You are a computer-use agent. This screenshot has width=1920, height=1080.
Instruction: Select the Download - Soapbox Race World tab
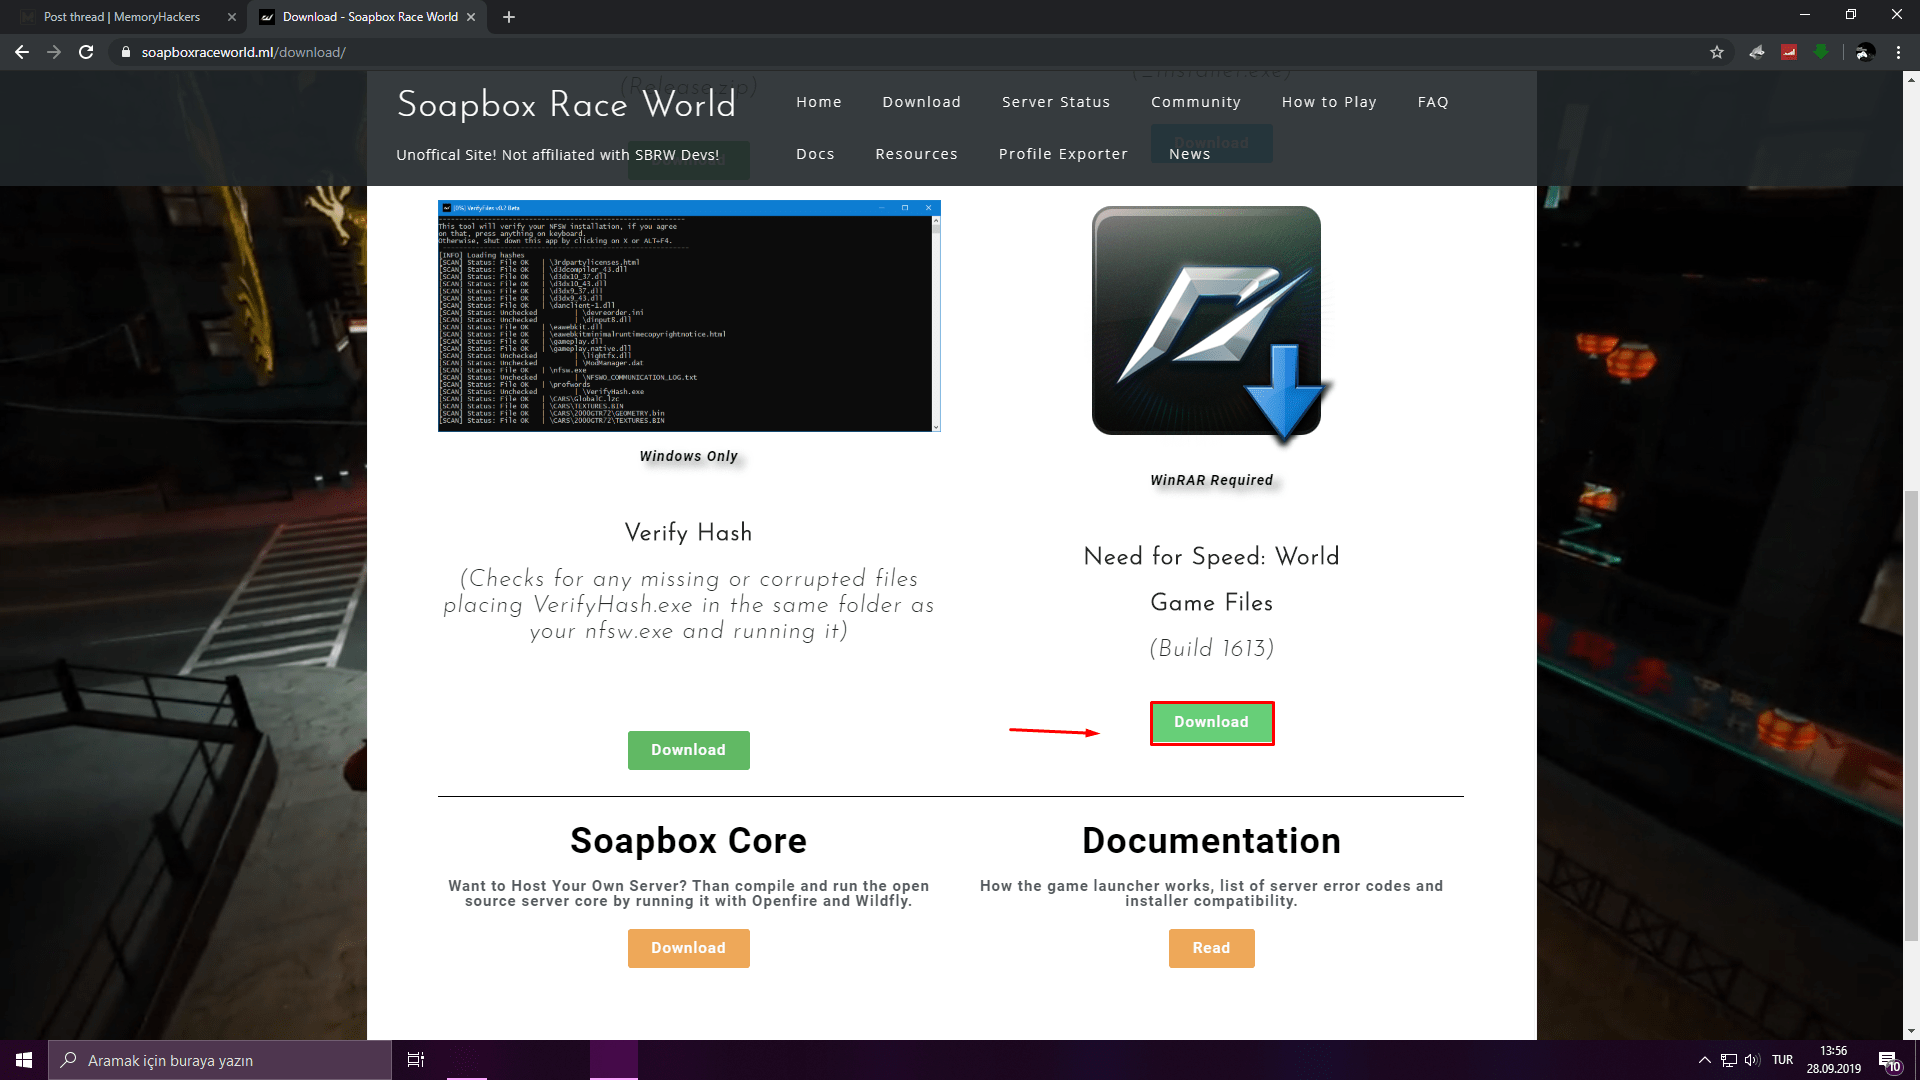coord(367,17)
